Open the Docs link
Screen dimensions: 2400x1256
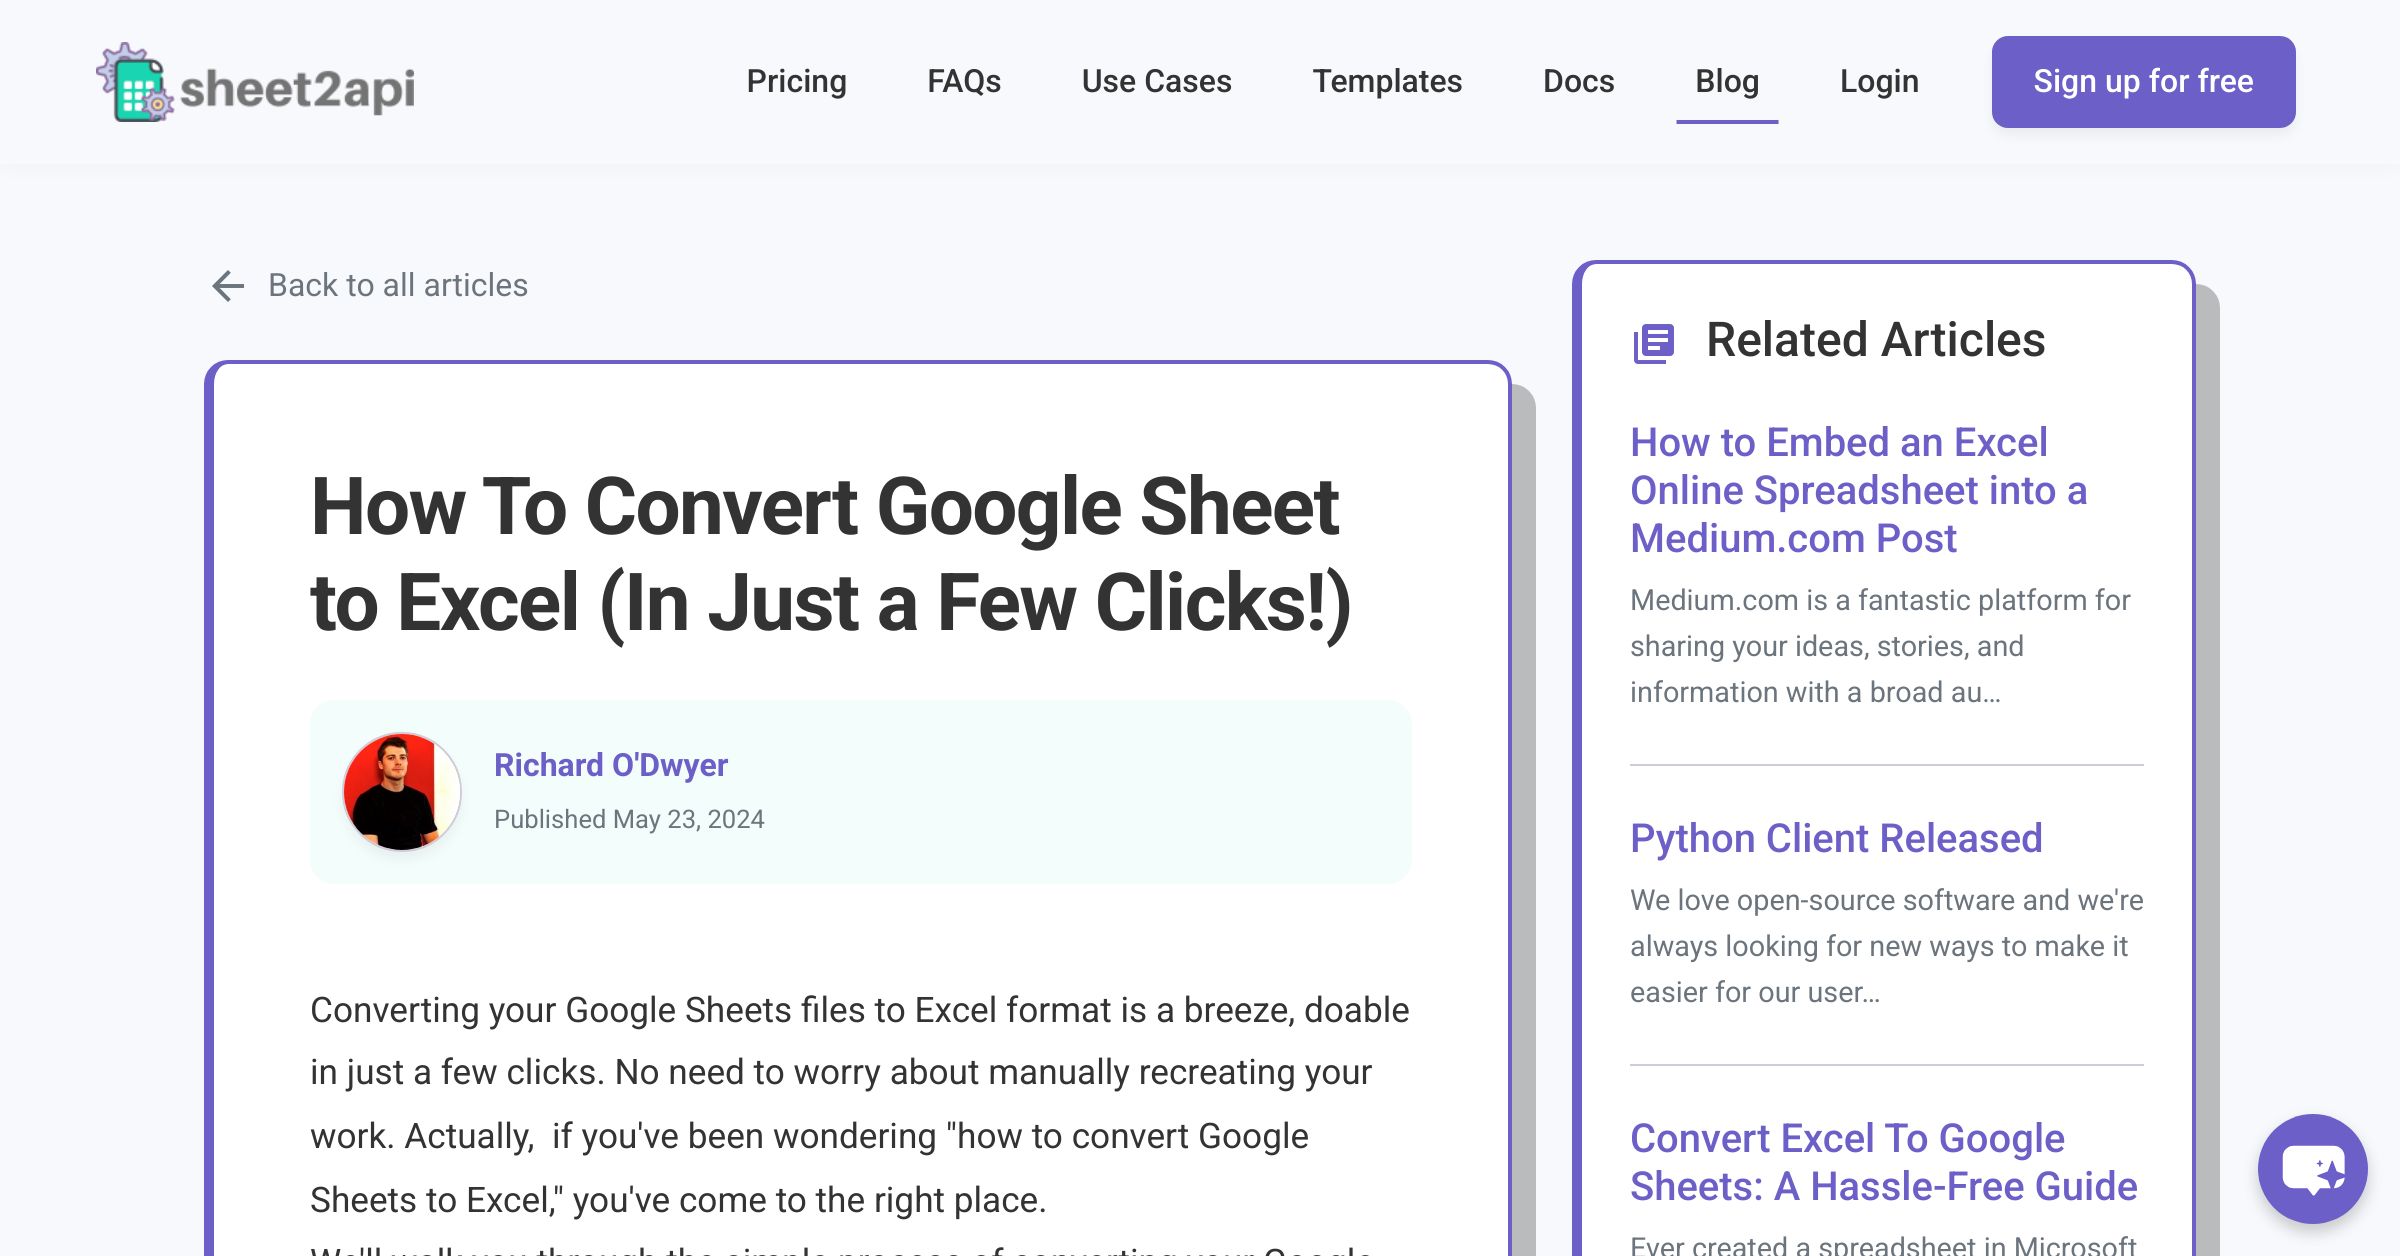[x=1578, y=81]
